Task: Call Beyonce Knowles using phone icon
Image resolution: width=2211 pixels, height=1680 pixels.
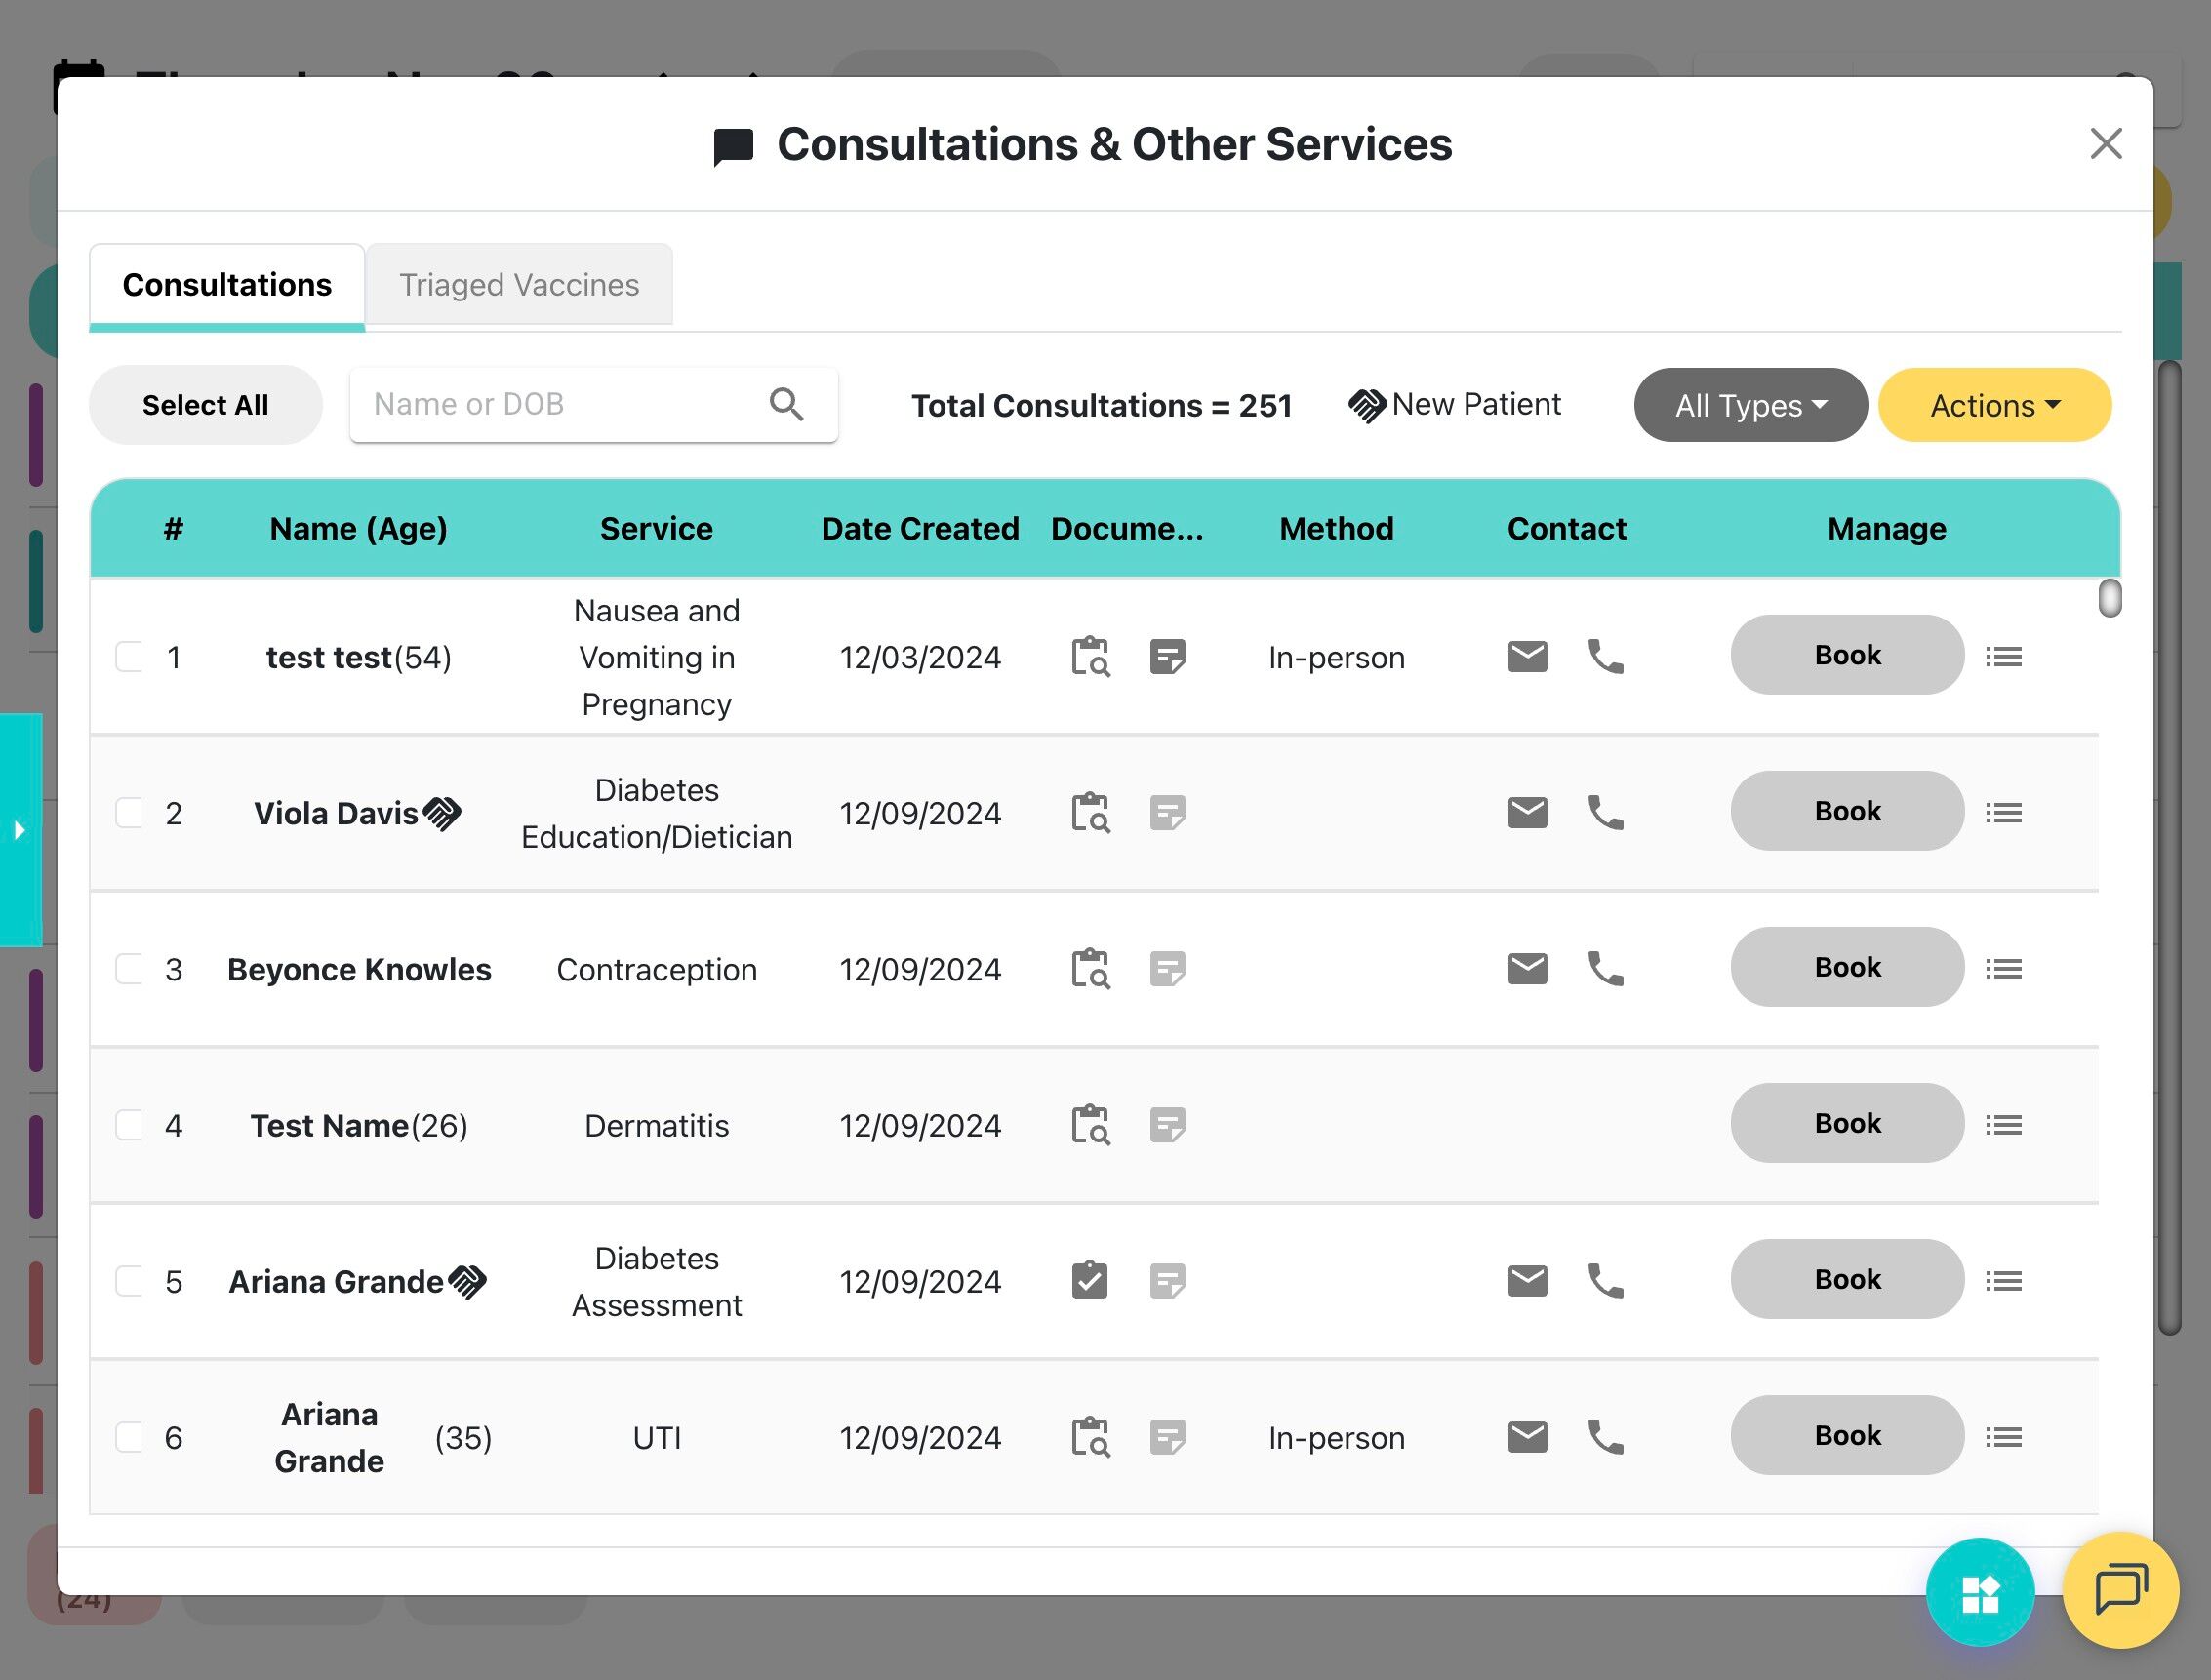Action: click(1605, 969)
